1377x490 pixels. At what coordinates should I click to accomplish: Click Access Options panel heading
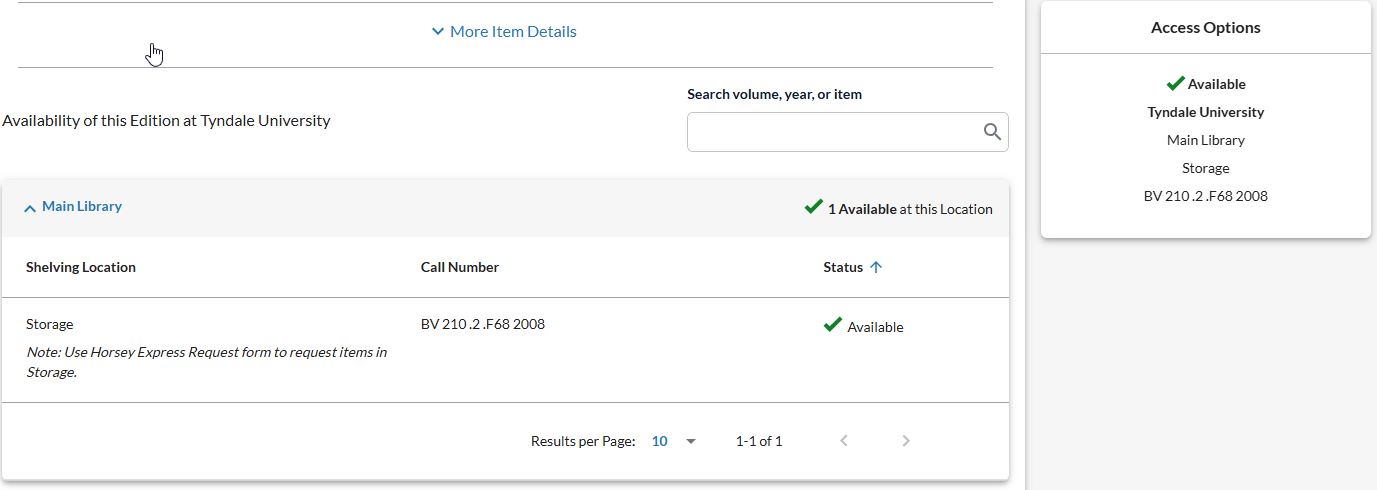pyautogui.click(x=1205, y=28)
